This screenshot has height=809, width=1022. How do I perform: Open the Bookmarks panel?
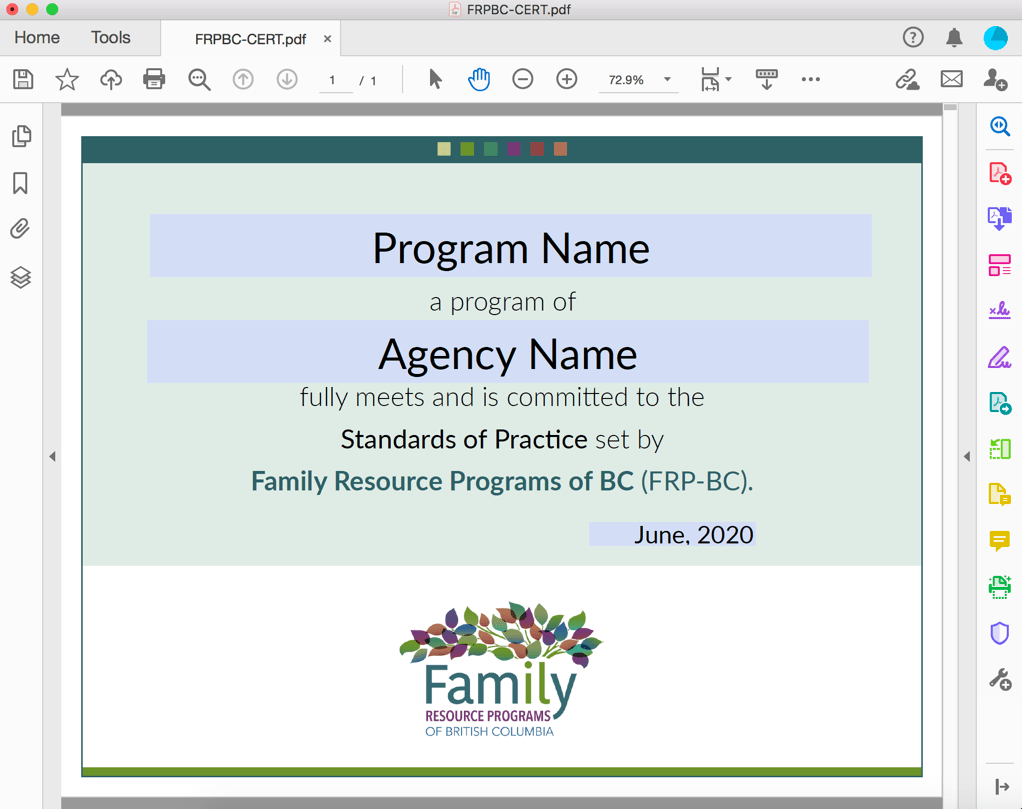click(x=21, y=183)
